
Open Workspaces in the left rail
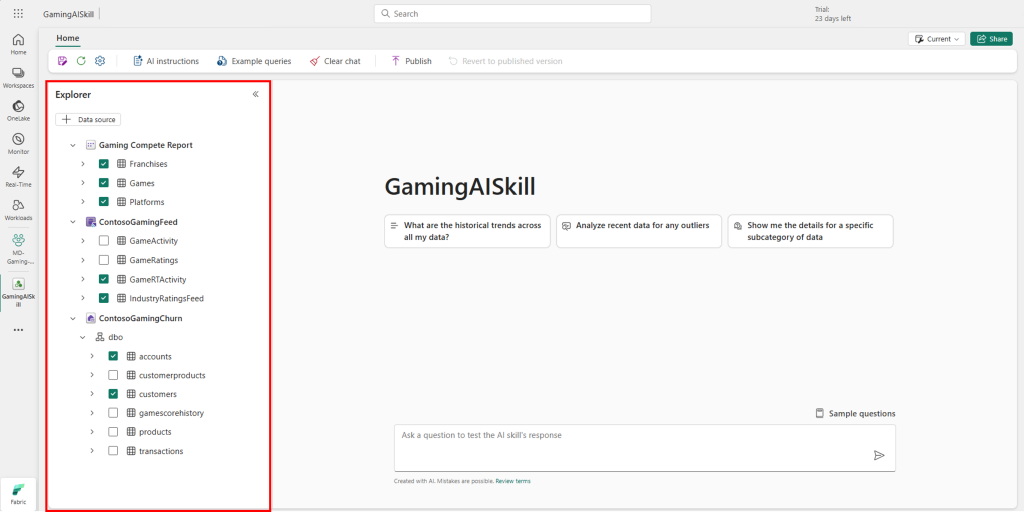pyautogui.click(x=18, y=77)
